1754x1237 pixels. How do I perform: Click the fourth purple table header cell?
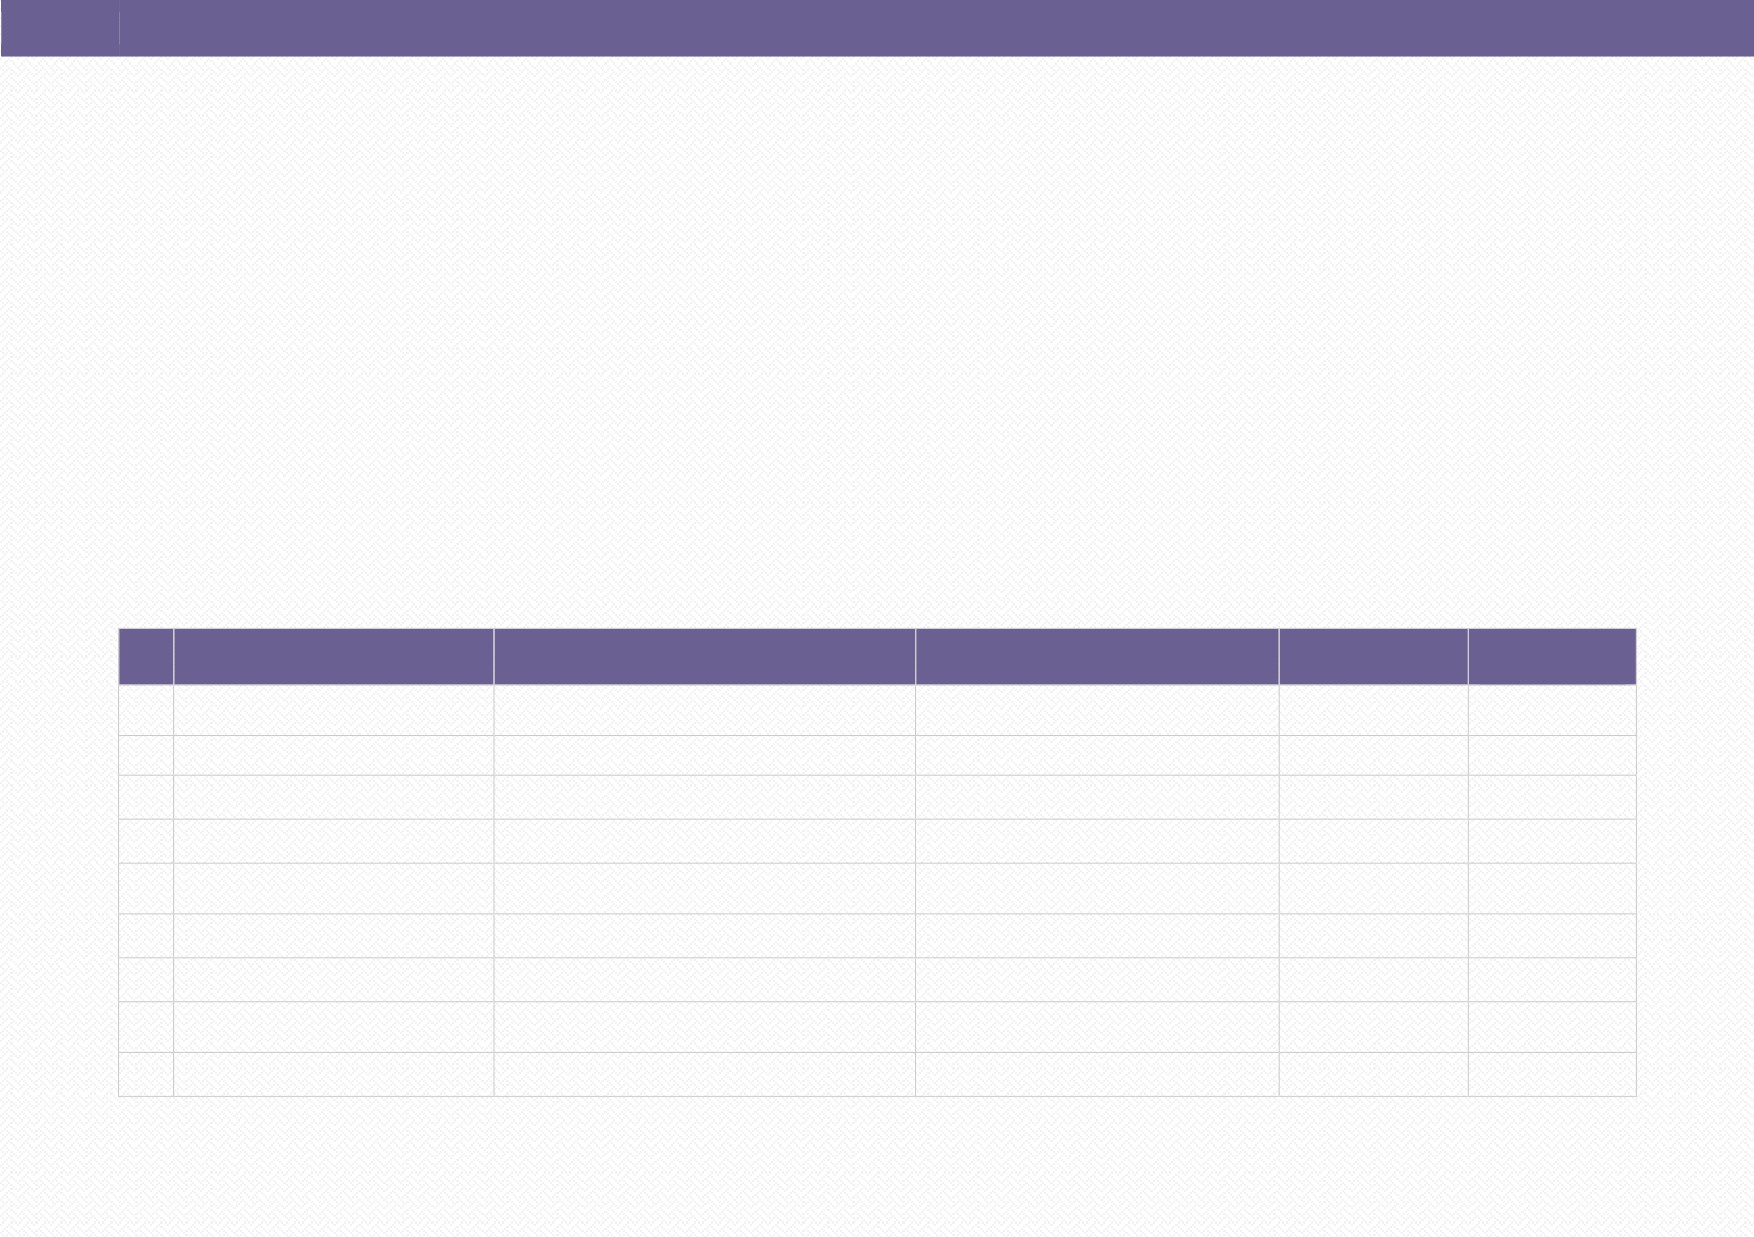click(1097, 656)
